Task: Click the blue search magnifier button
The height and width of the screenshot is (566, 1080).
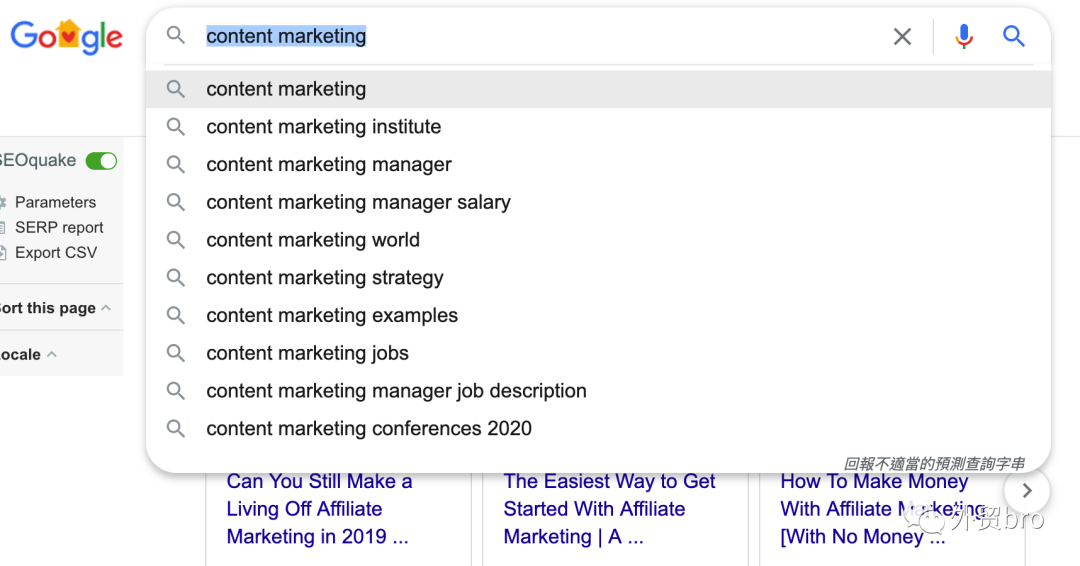Action: coord(1014,37)
